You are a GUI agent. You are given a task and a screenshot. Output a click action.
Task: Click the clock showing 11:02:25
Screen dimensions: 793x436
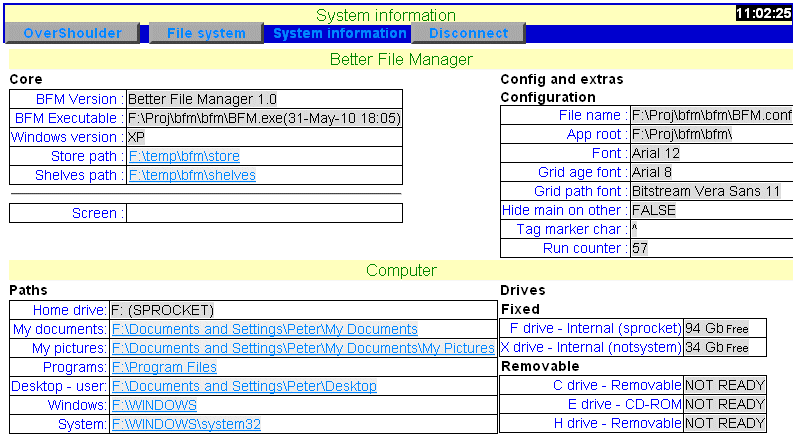point(763,14)
